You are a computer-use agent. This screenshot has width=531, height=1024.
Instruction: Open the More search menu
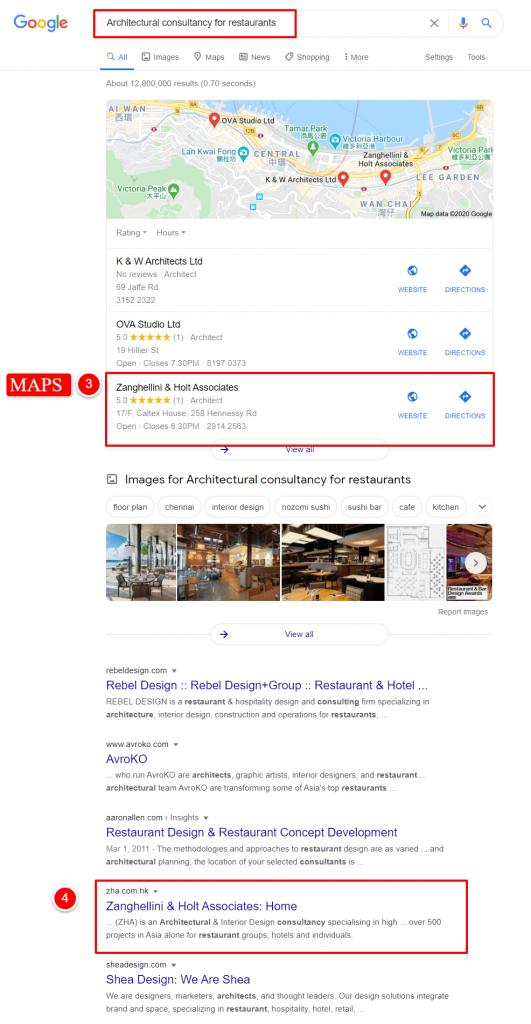pyautogui.click(x=356, y=57)
